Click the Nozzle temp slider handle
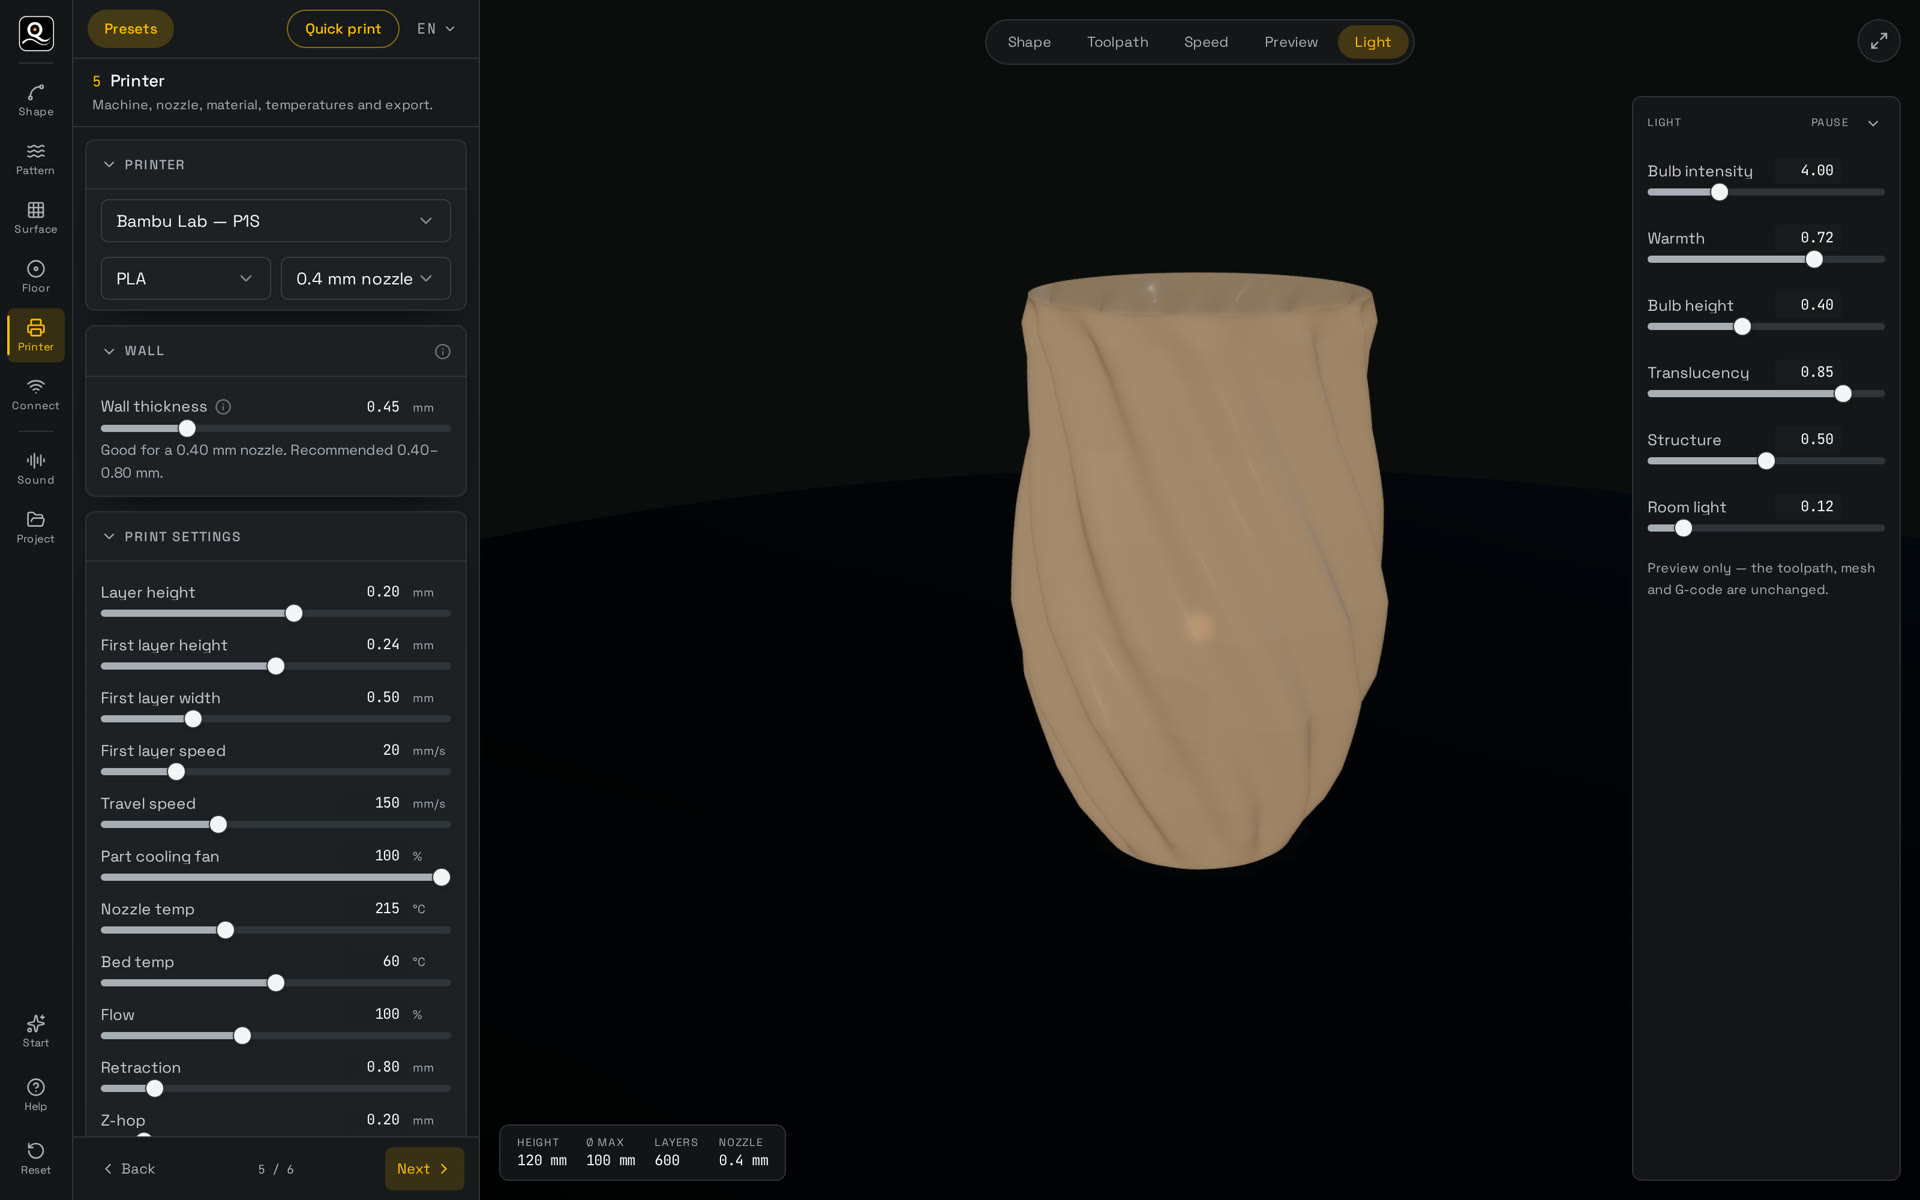1920x1200 pixels. [x=226, y=930]
